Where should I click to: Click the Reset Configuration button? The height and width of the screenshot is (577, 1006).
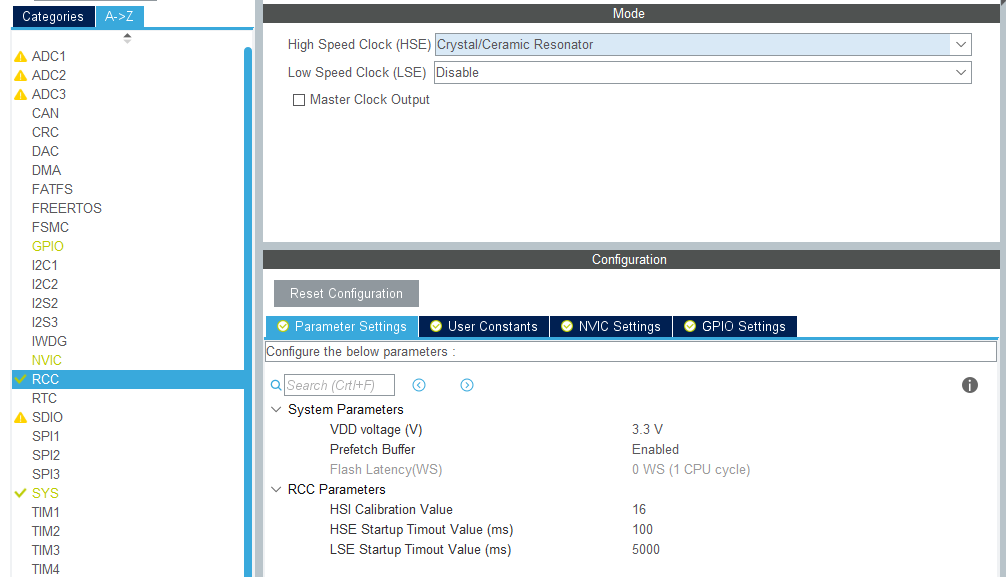pos(346,293)
